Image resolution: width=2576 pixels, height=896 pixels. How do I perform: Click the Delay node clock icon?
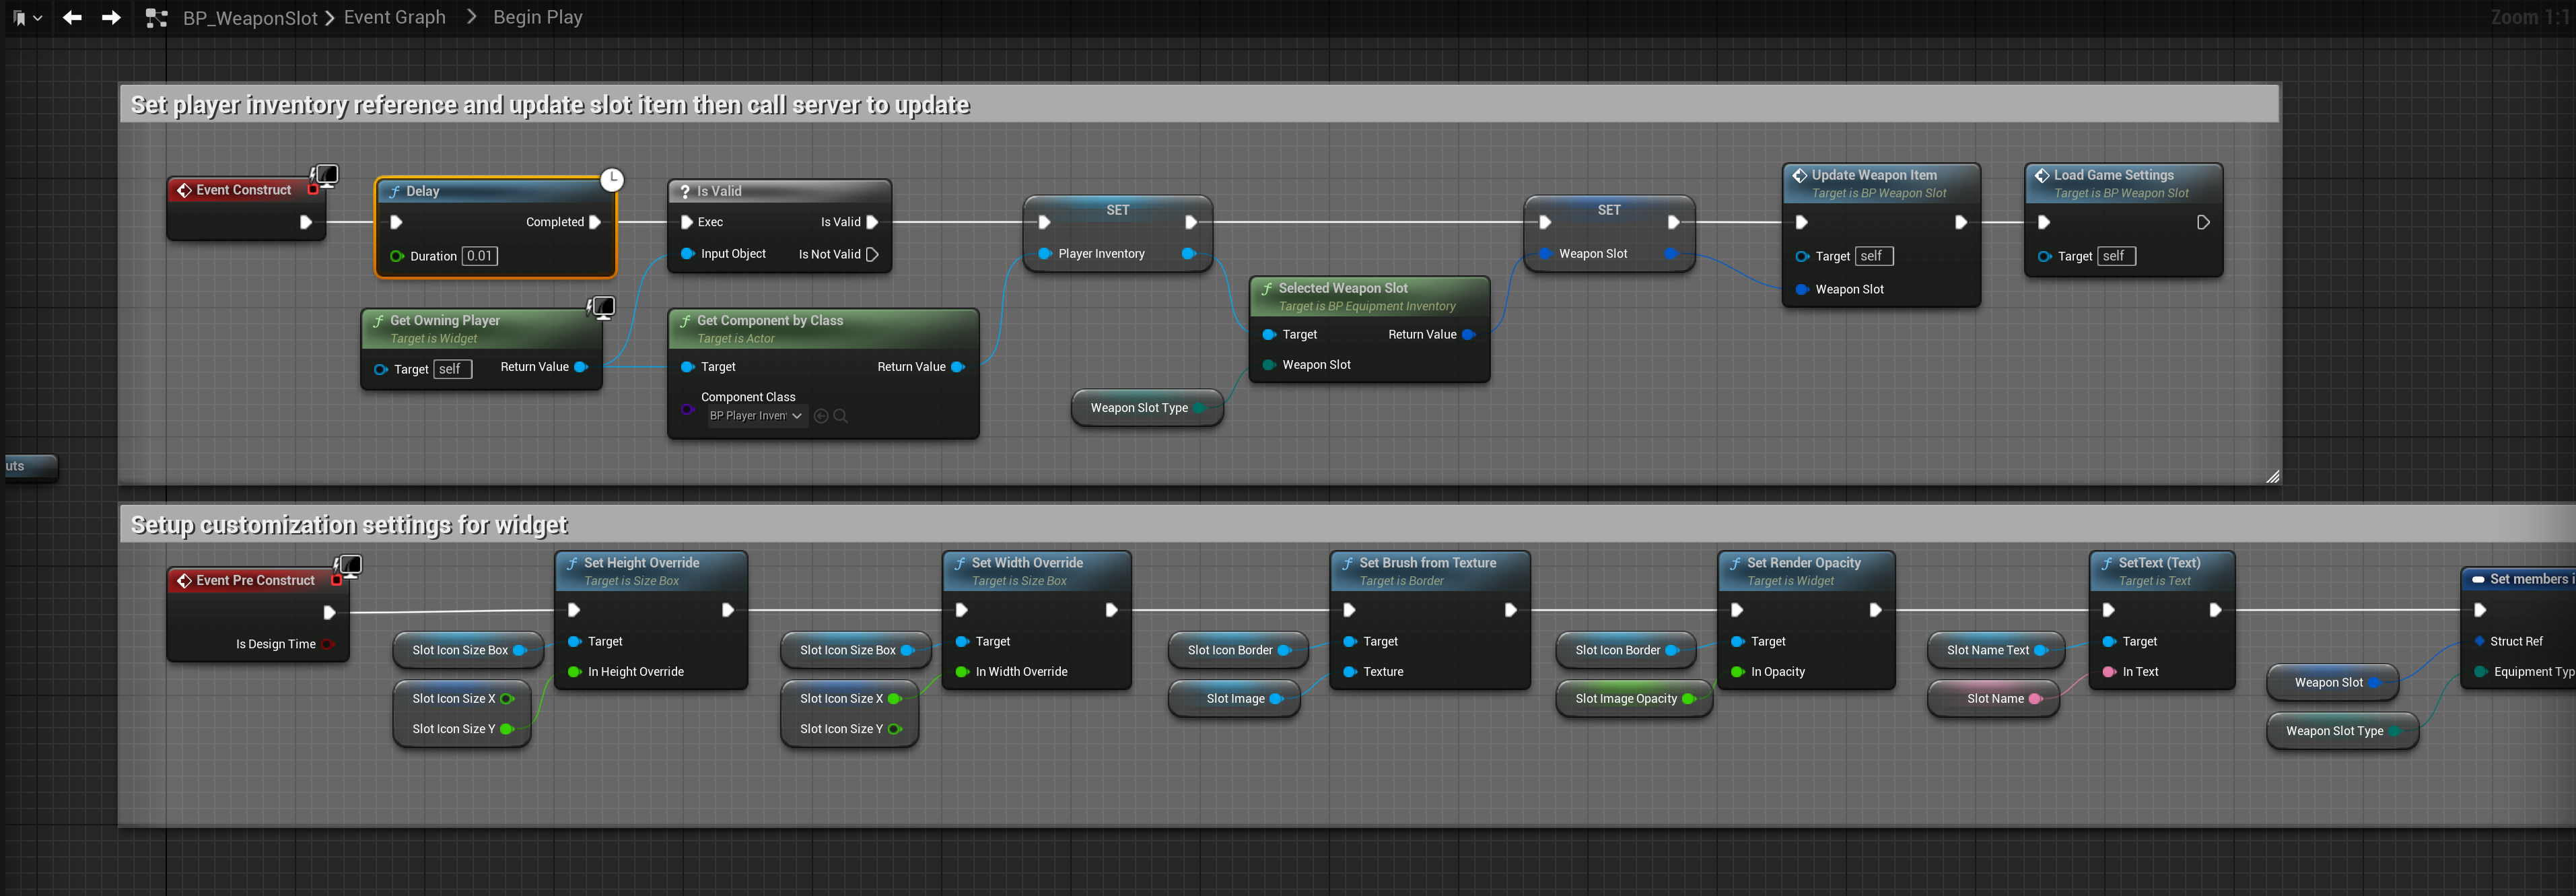(612, 180)
